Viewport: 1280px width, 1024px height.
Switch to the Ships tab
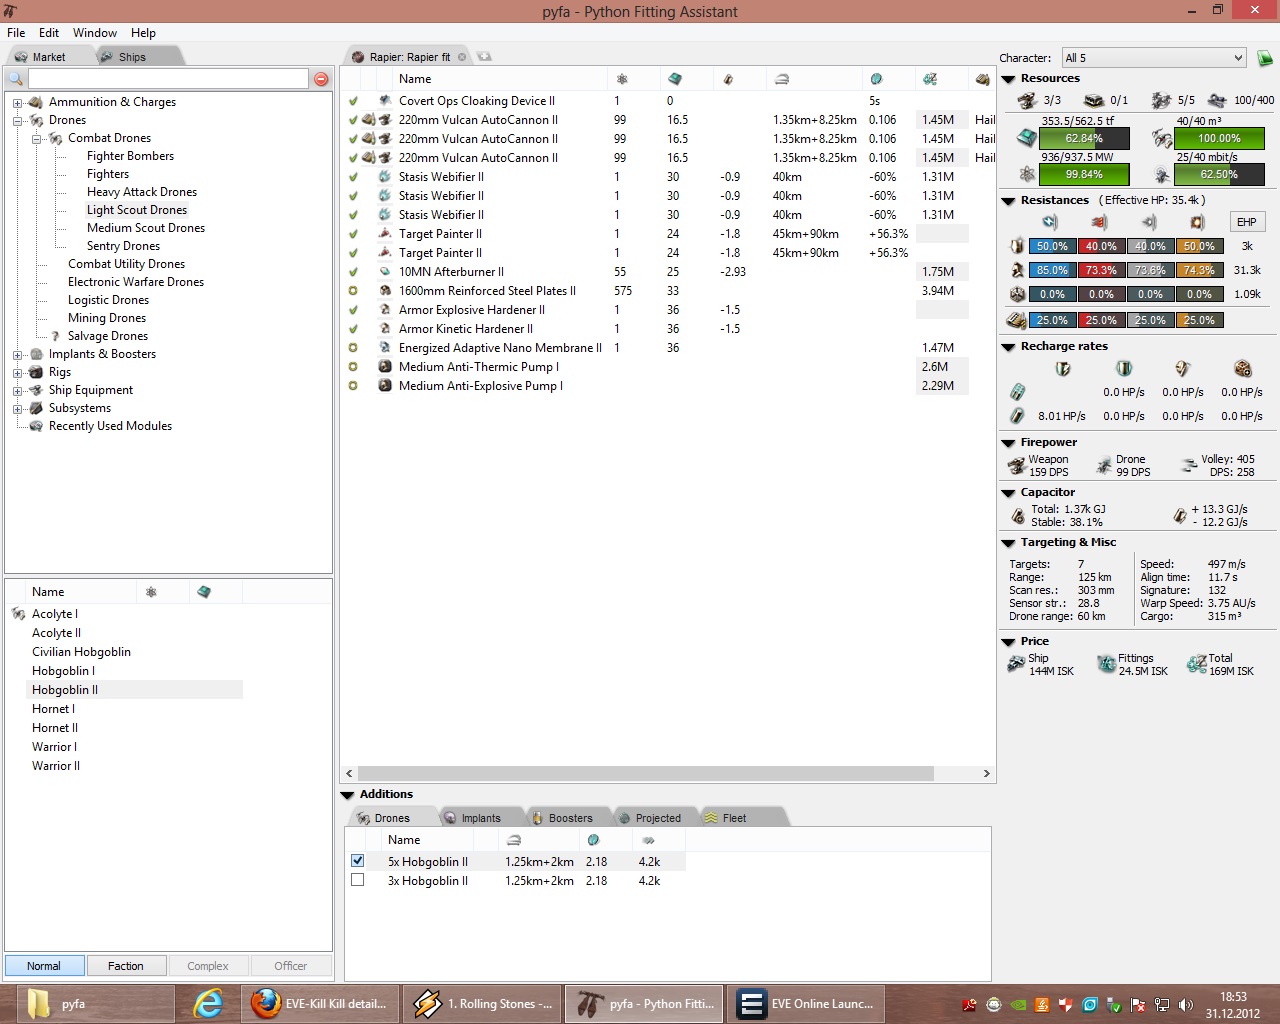(x=132, y=57)
